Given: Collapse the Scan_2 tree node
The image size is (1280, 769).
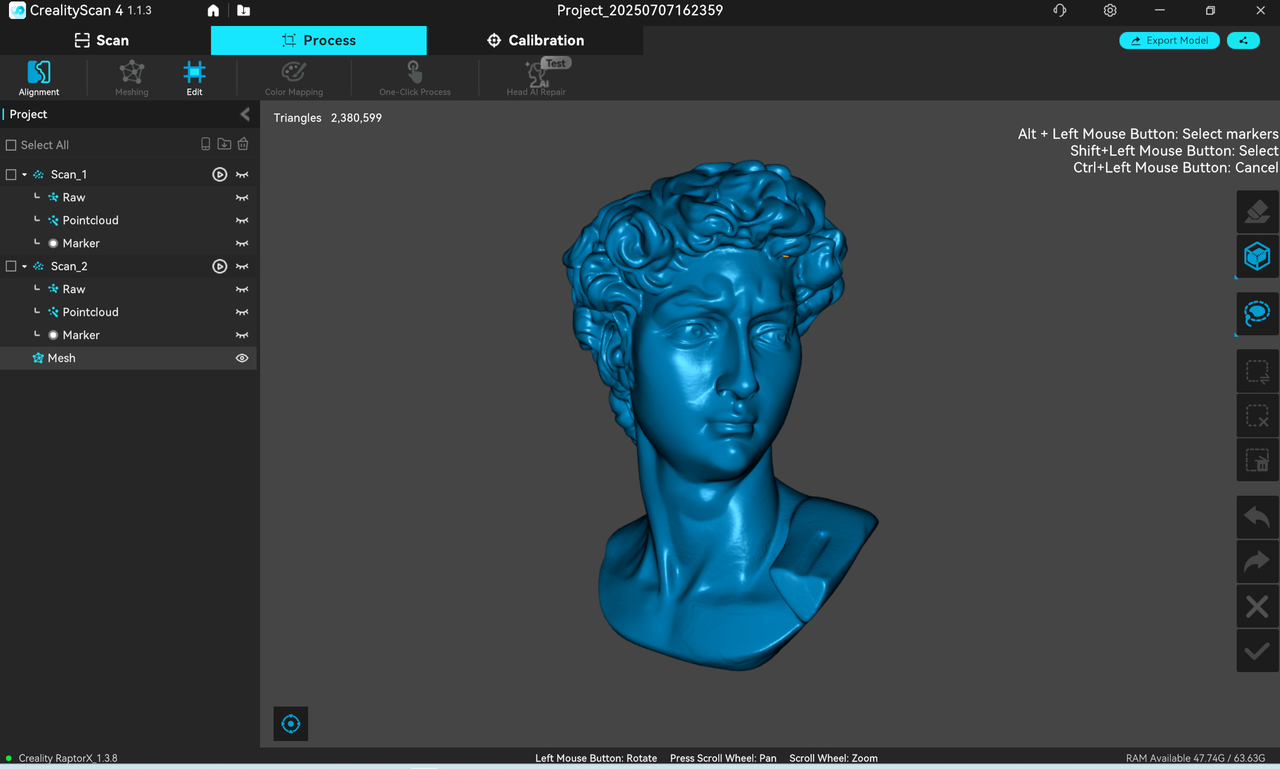Looking at the screenshot, I should pyautogui.click(x=25, y=266).
